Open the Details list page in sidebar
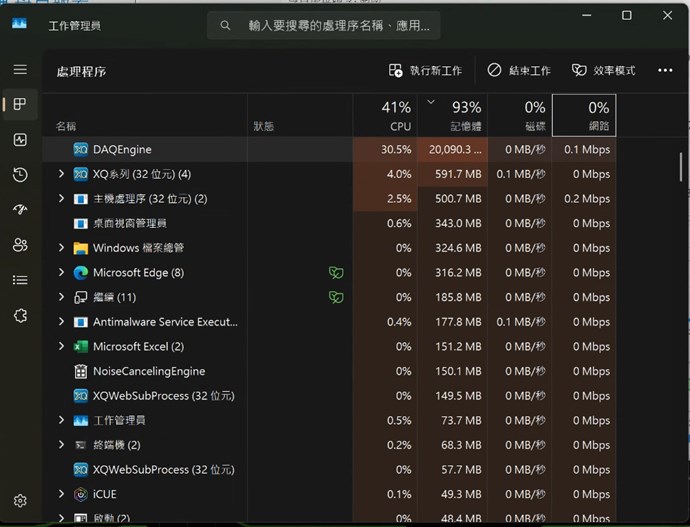The width and height of the screenshot is (690, 527). click(x=20, y=280)
